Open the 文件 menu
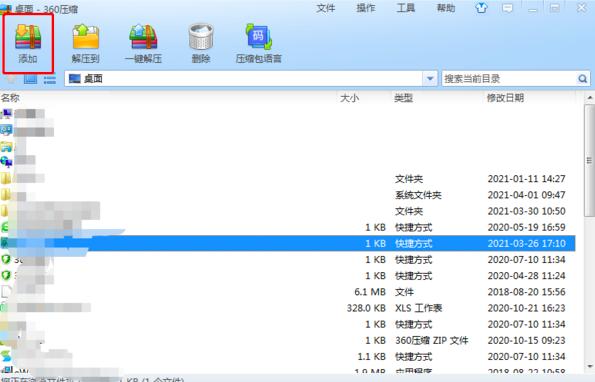 [x=326, y=8]
